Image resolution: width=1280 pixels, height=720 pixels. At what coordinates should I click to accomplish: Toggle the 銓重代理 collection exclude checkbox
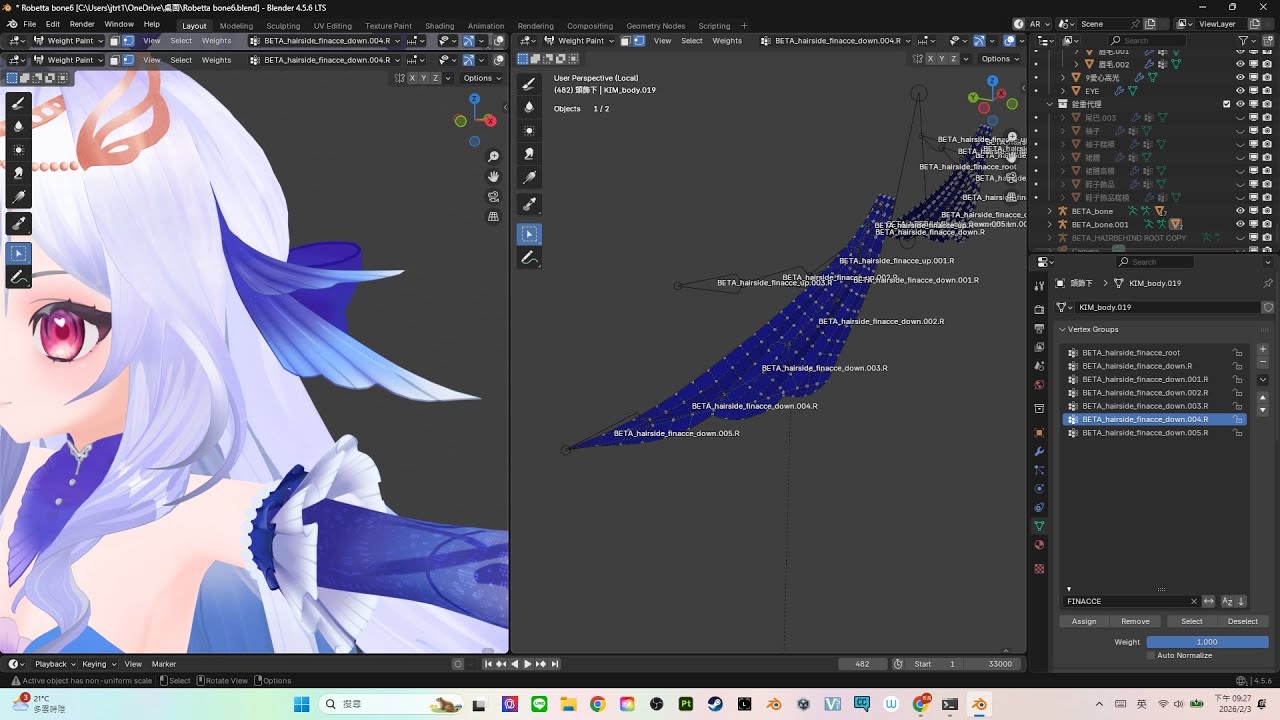click(1227, 104)
